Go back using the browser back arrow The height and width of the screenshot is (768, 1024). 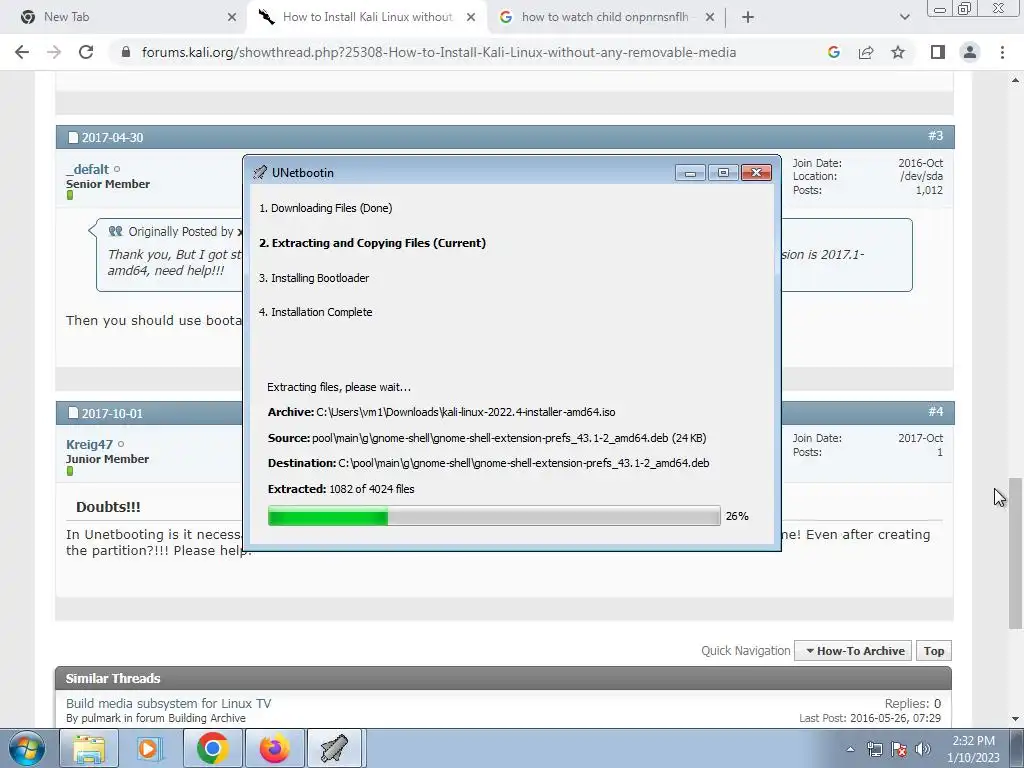[22, 52]
